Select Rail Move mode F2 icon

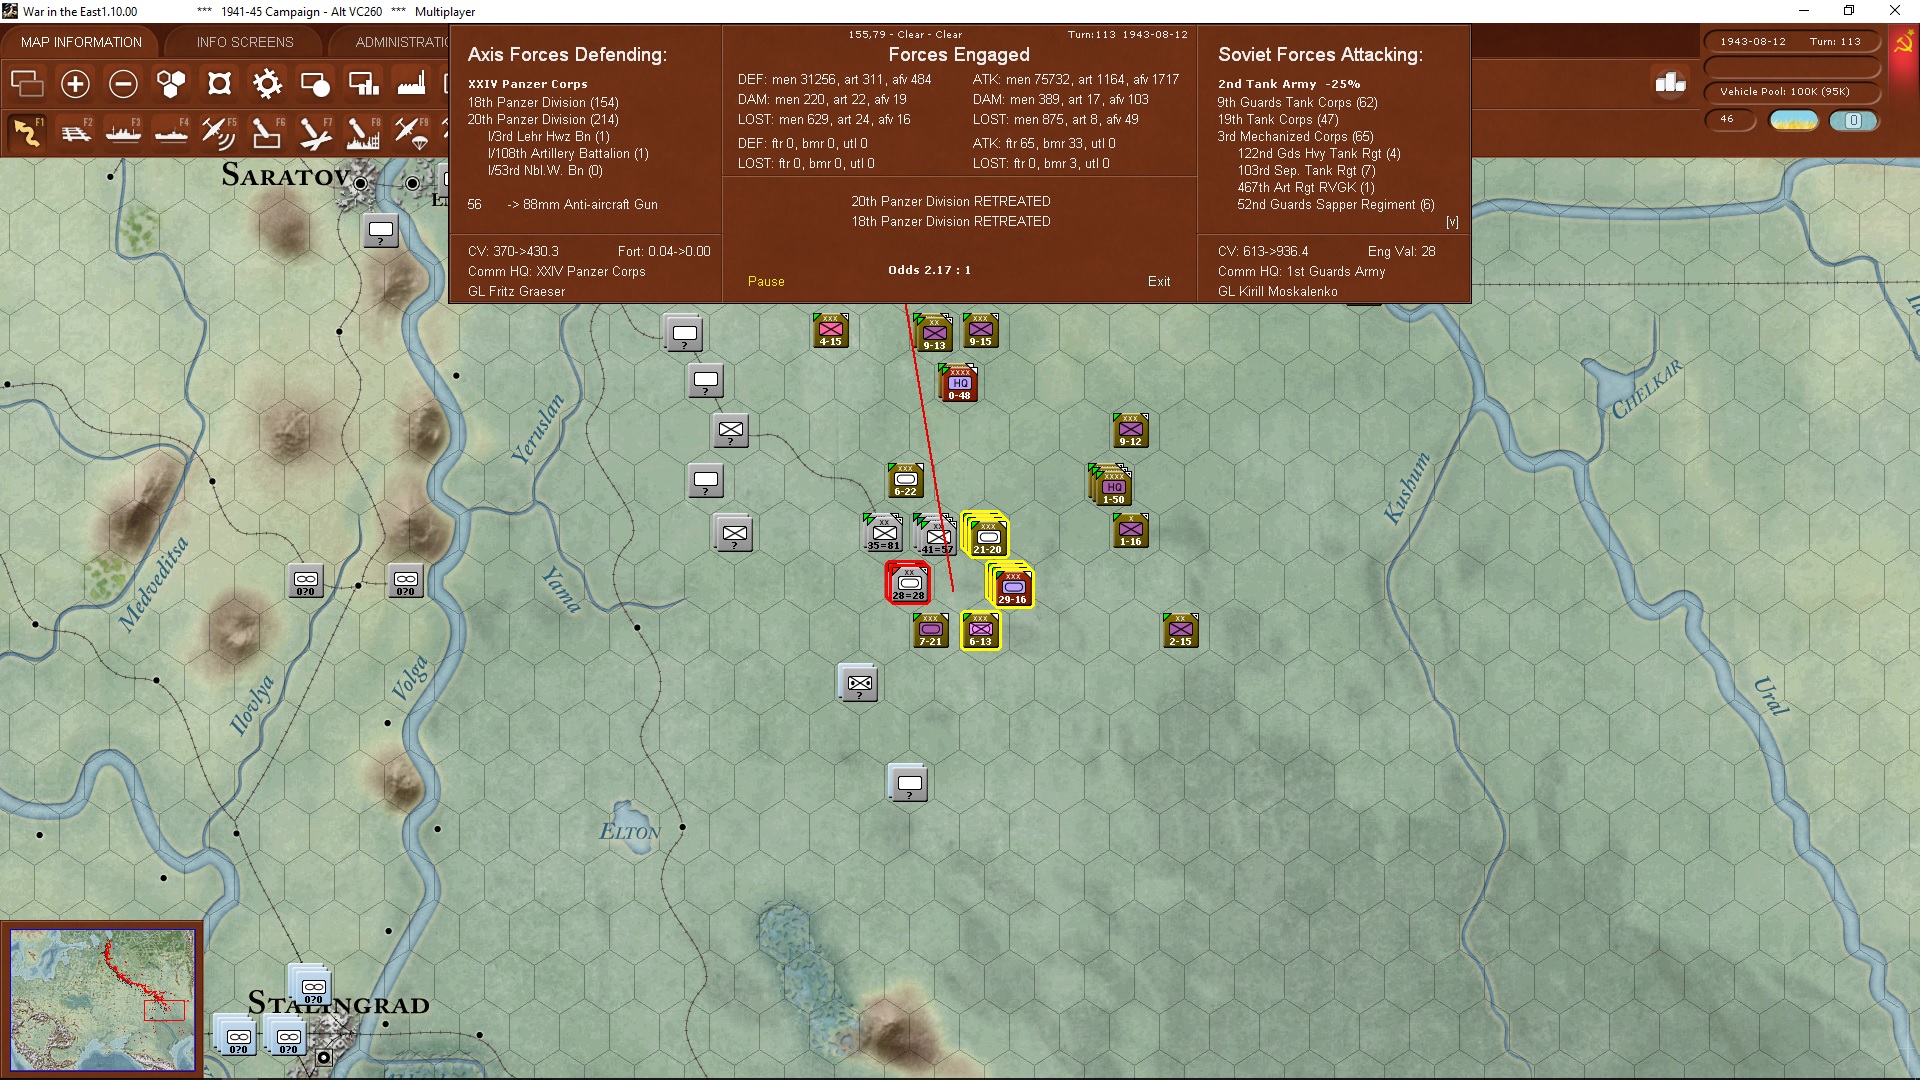click(x=75, y=132)
